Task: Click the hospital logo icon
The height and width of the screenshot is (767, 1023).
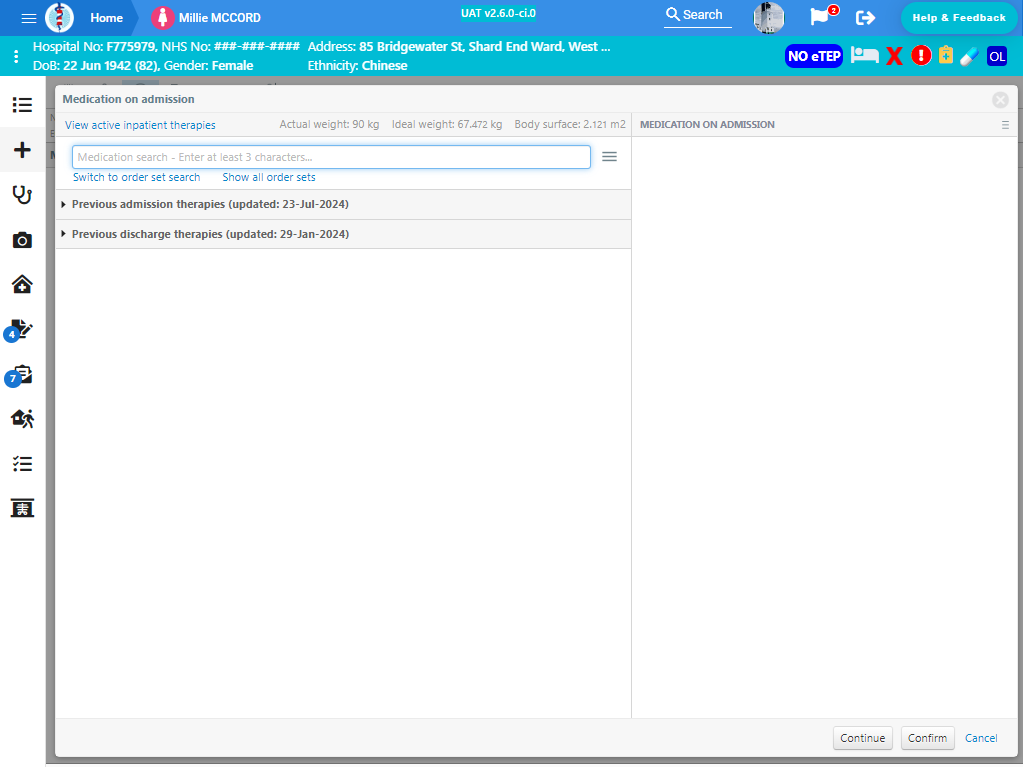Action: tap(59, 18)
